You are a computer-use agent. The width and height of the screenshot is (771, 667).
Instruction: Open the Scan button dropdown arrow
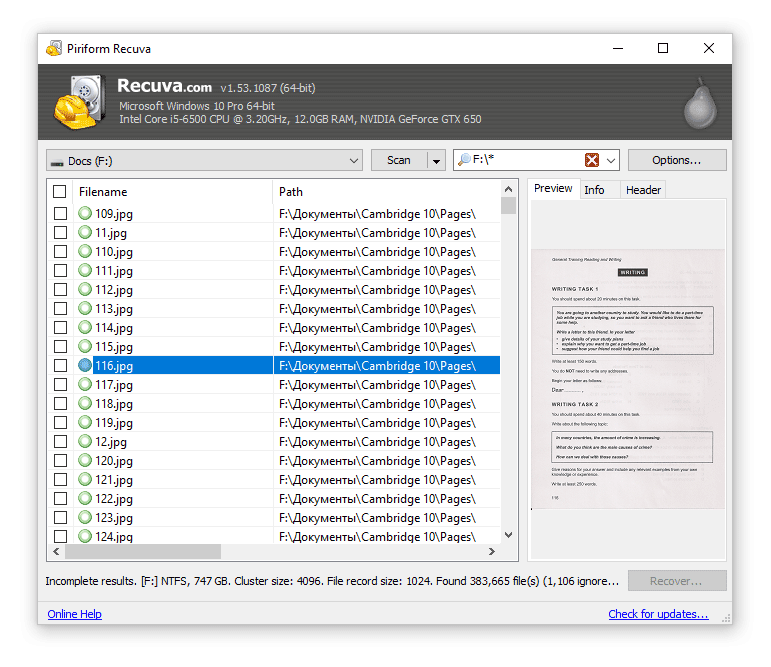coord(436,160)
